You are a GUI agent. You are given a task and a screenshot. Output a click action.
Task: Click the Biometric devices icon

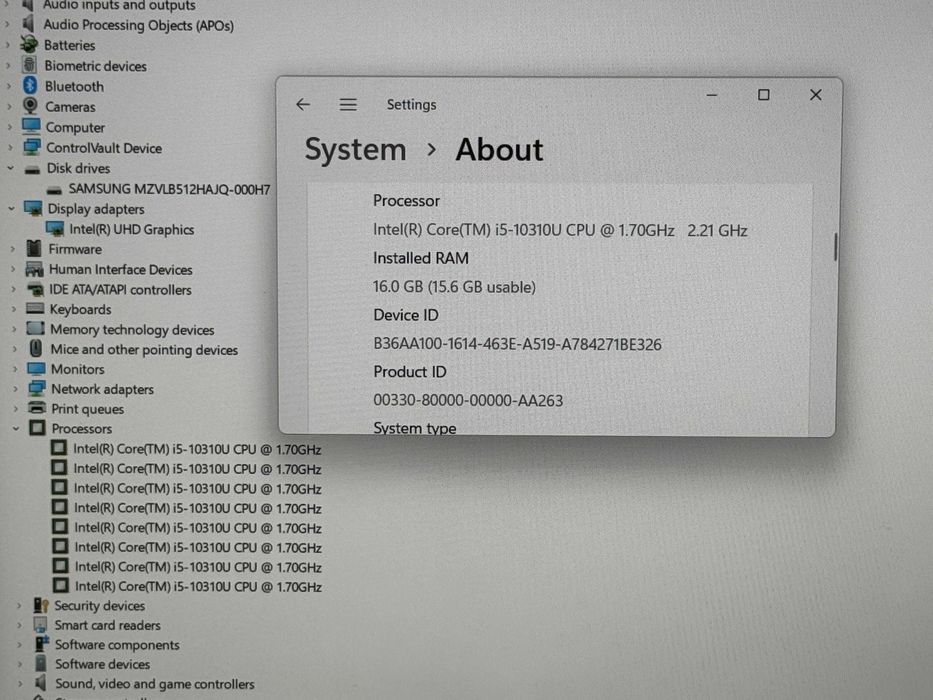(x=29, y=65)
